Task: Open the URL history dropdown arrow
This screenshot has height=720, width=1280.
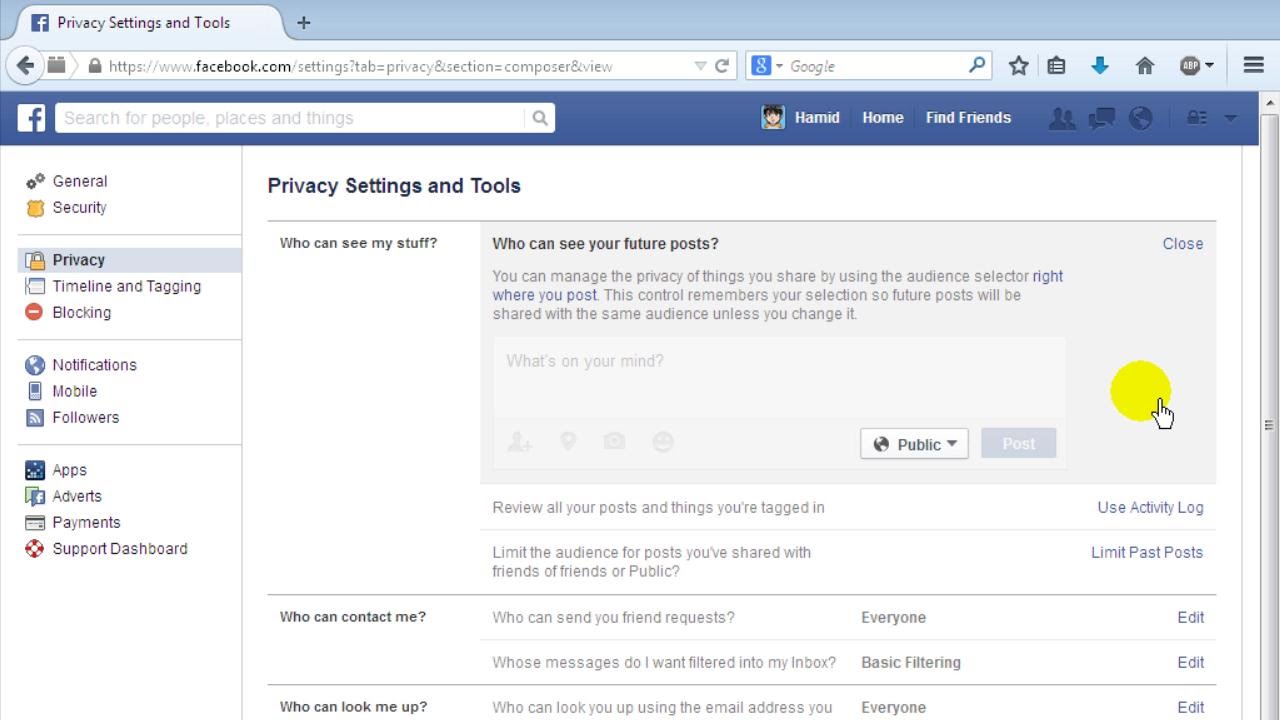Action: 700,66
